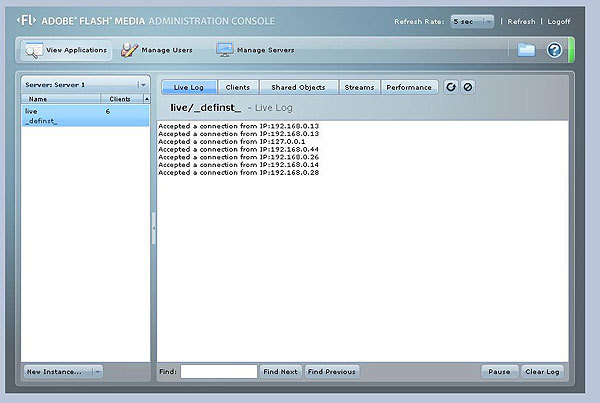The height and width of the screenshot is (403, 600).
Task: Click the client count 6 cell
Action: coord(108,111)
